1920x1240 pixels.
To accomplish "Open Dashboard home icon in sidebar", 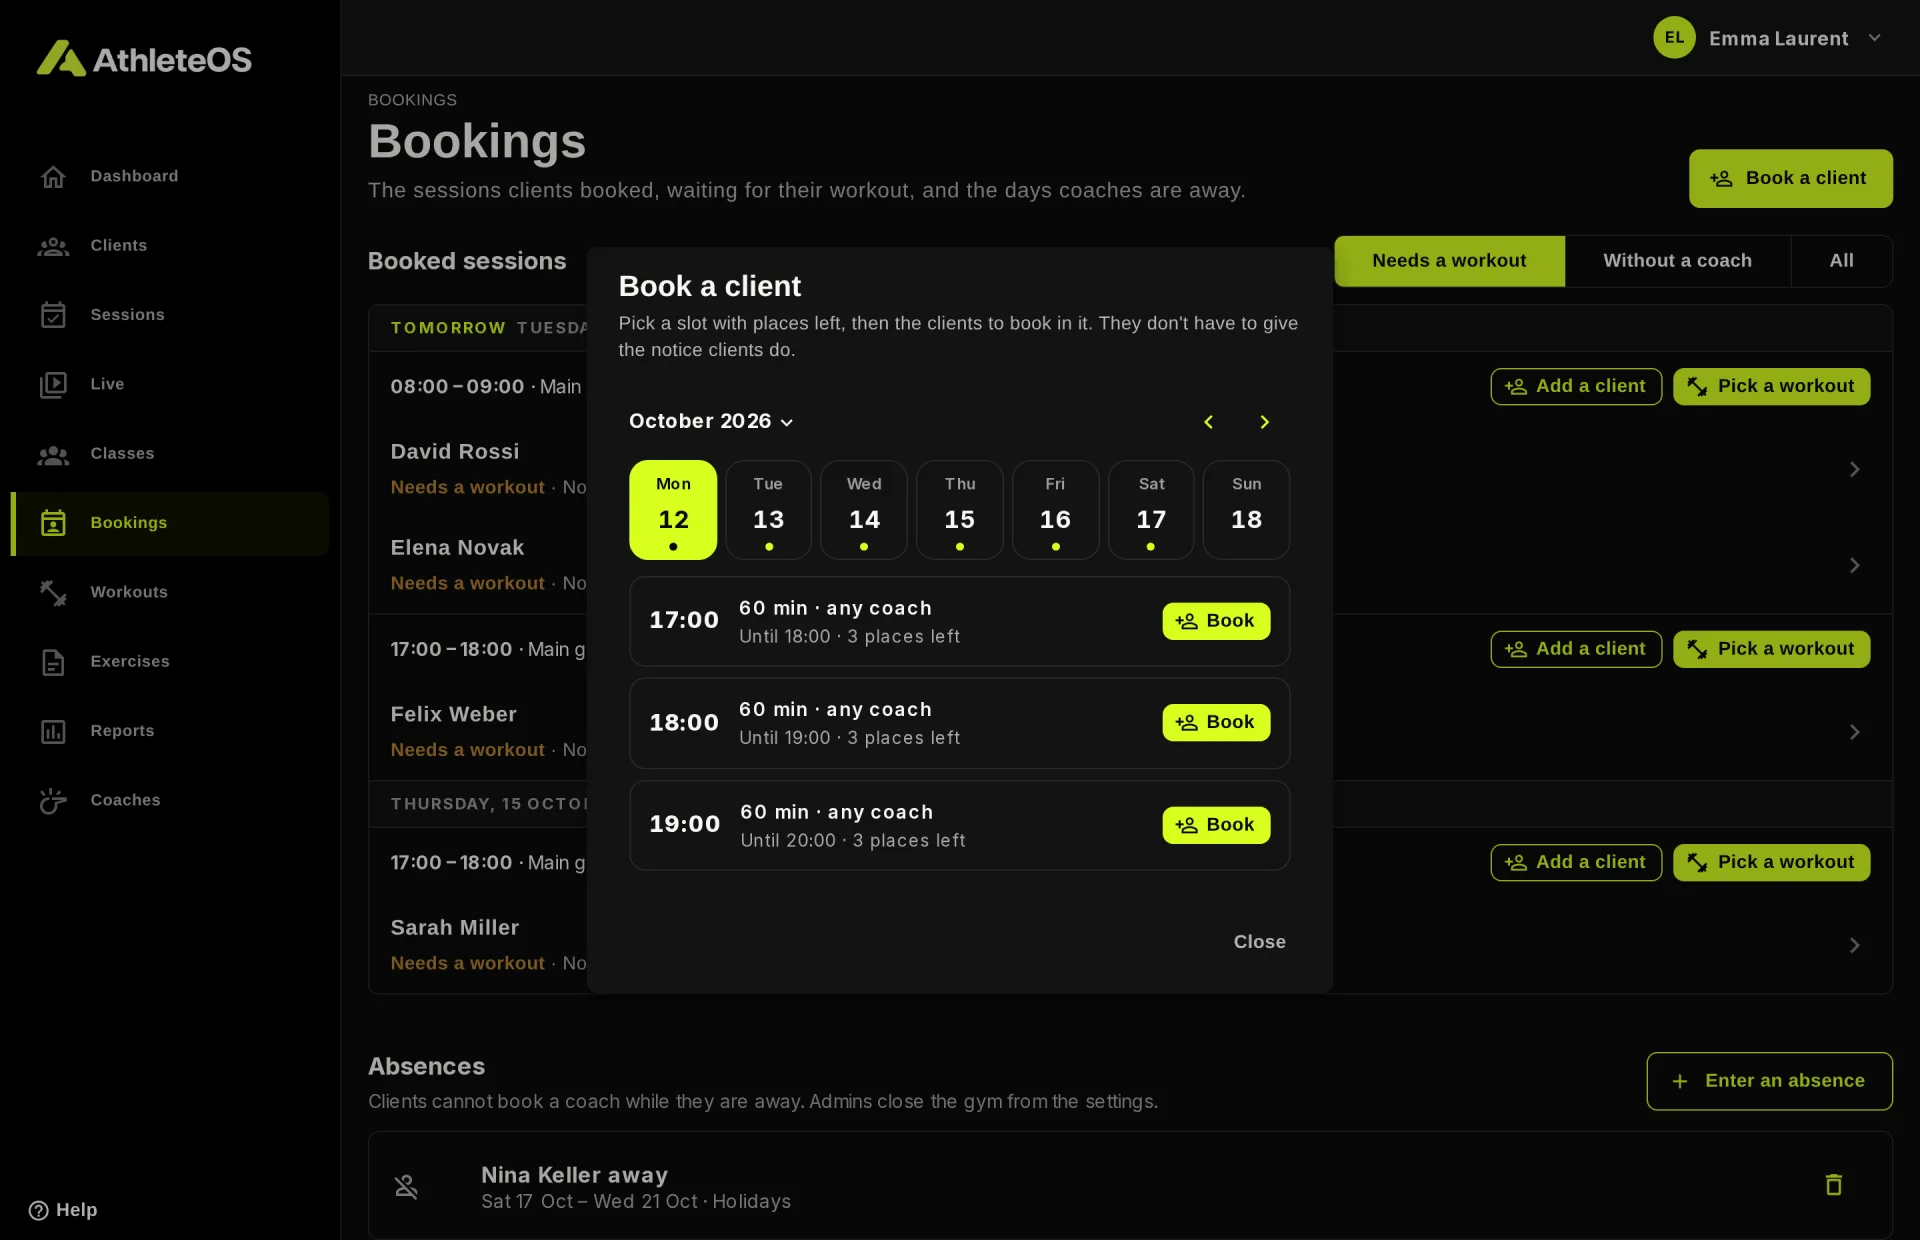I will click(x=53, y=176).
